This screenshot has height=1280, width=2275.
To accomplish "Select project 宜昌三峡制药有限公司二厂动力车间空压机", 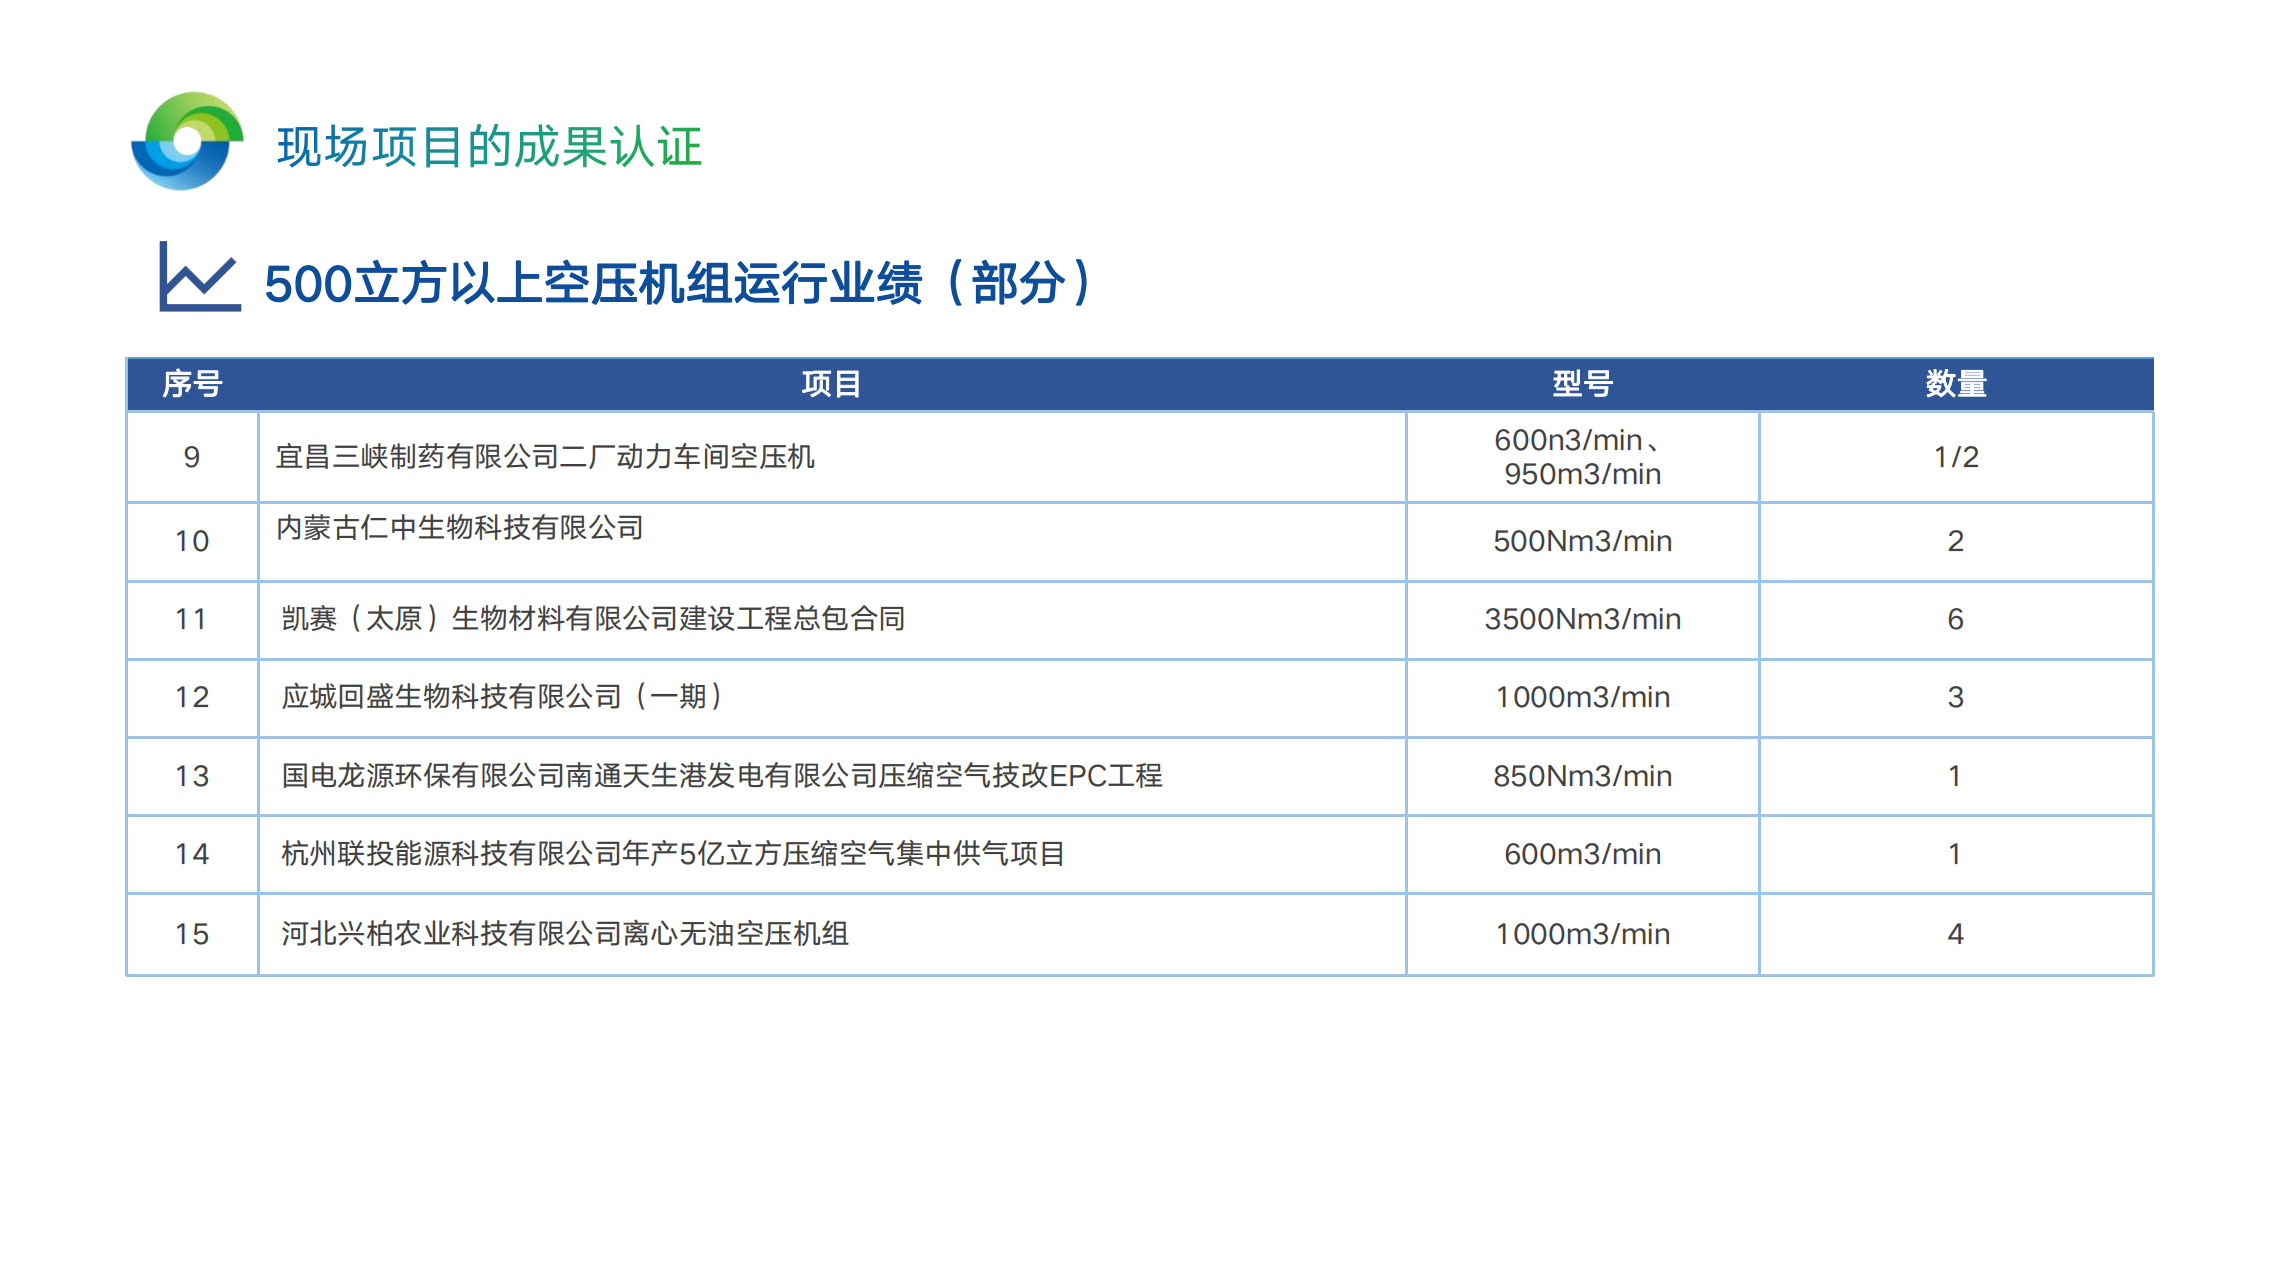I will (545, 457).
